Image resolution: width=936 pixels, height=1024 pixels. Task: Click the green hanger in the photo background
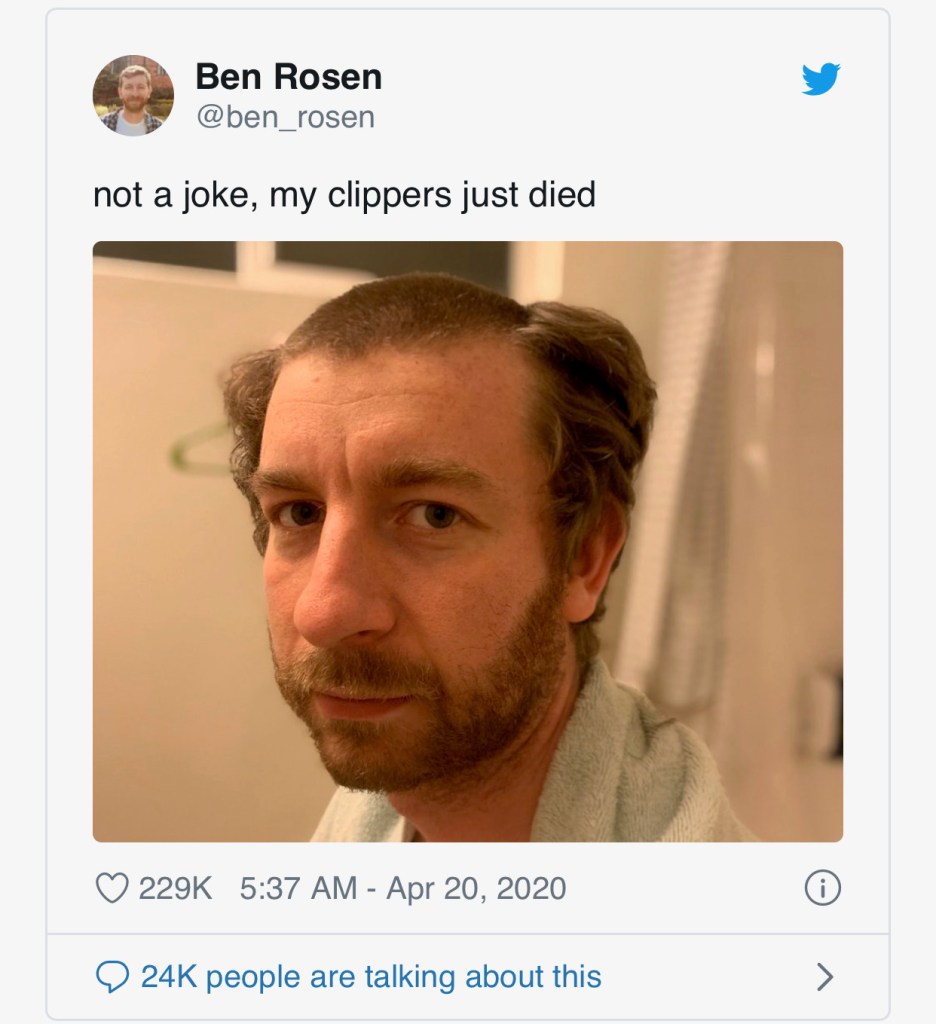tap(200, 450)
